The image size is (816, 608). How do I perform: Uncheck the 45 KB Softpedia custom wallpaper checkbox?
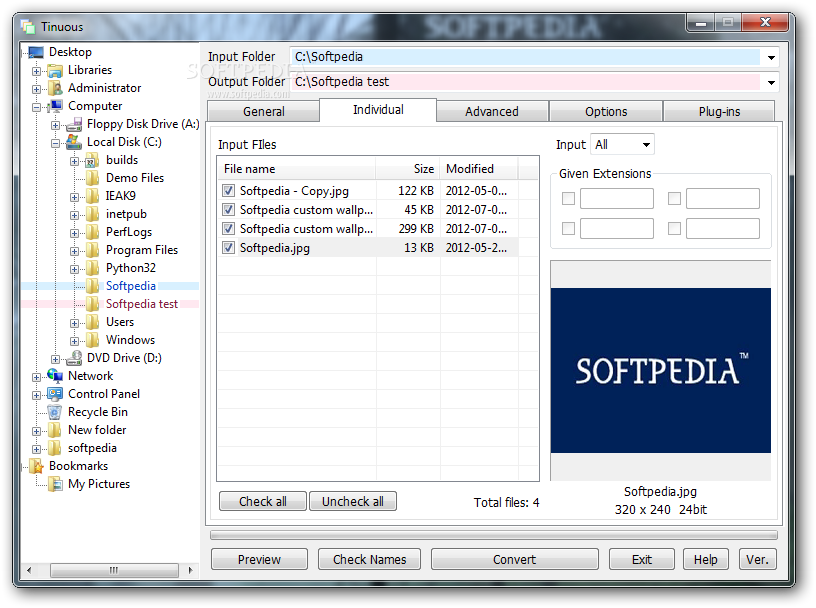coord(228,210)
